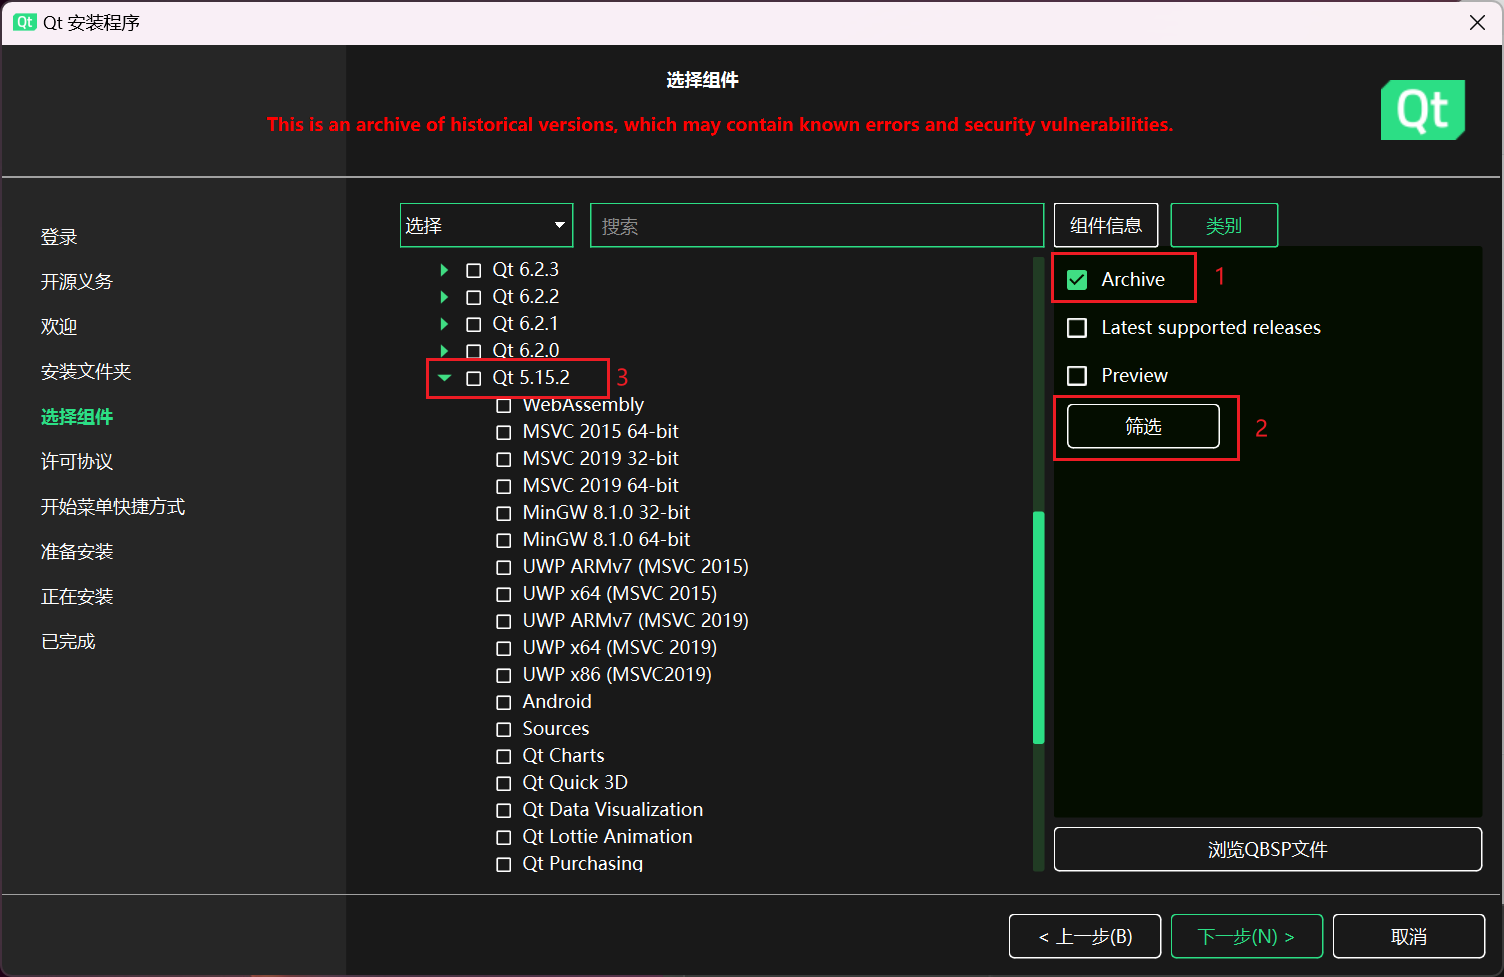Image resolution: width=1504 pixels, height=977 pixels.
Task: Select the 准备安装 step in sidebar
Action: (77, 552)
